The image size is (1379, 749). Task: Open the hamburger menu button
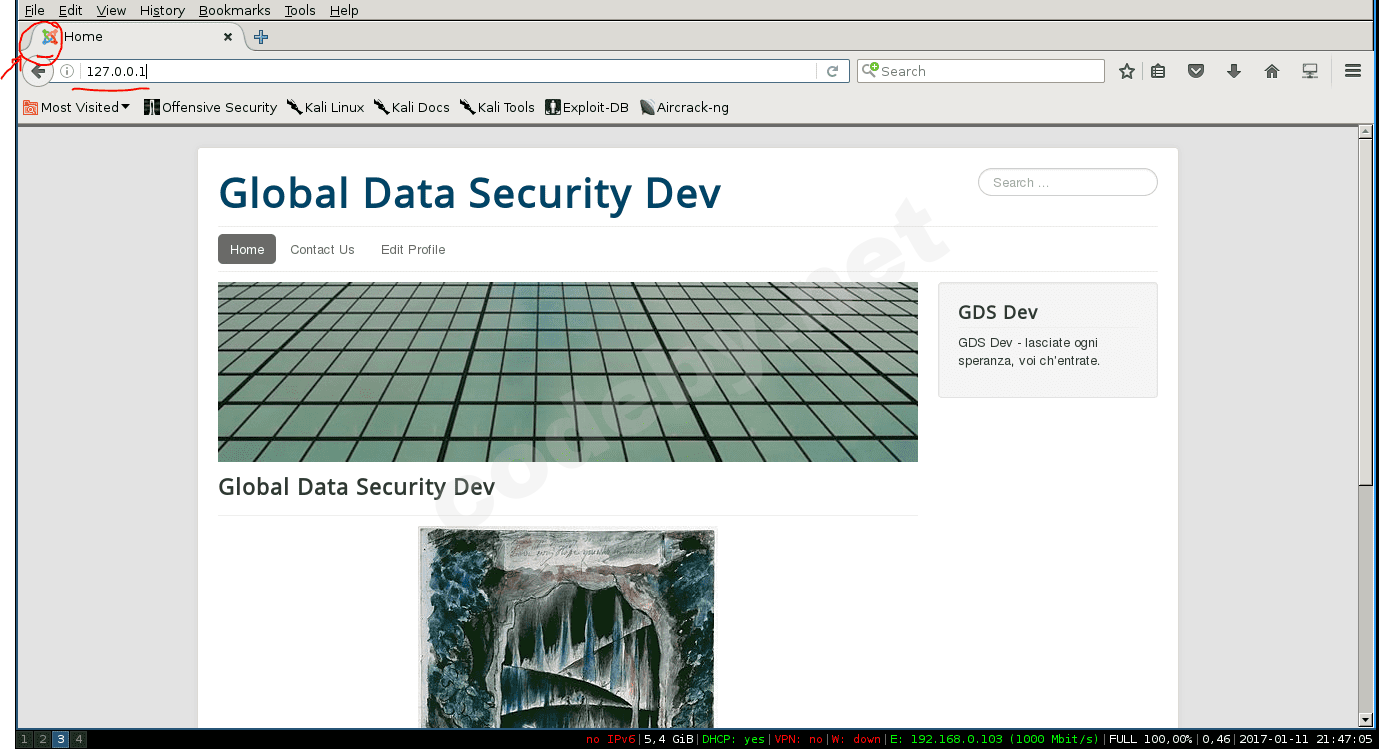point(1353,71)
